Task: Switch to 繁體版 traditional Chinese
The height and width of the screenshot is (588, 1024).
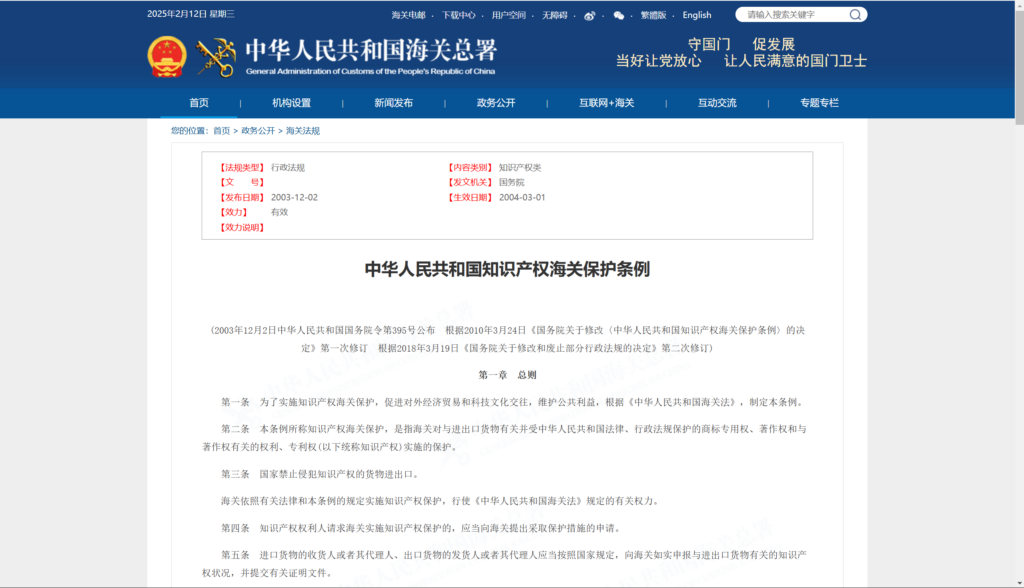Action: 653,16
